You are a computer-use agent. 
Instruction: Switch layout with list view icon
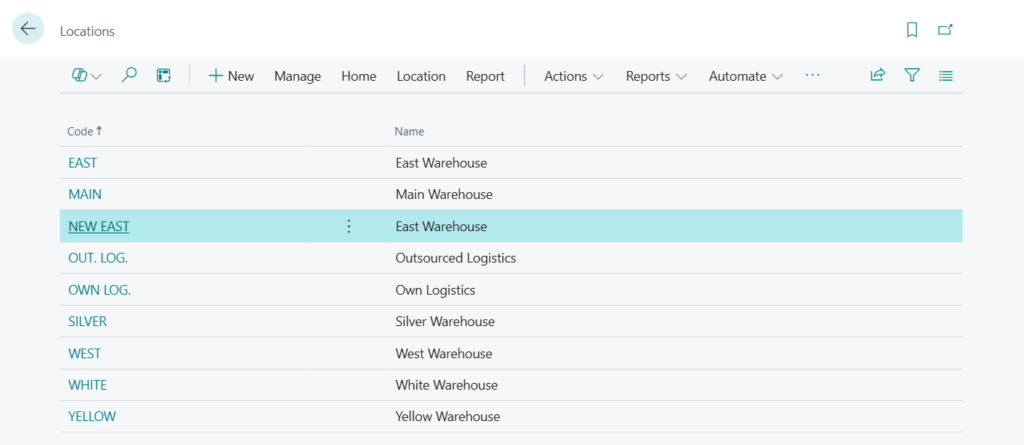click(946, 75)
